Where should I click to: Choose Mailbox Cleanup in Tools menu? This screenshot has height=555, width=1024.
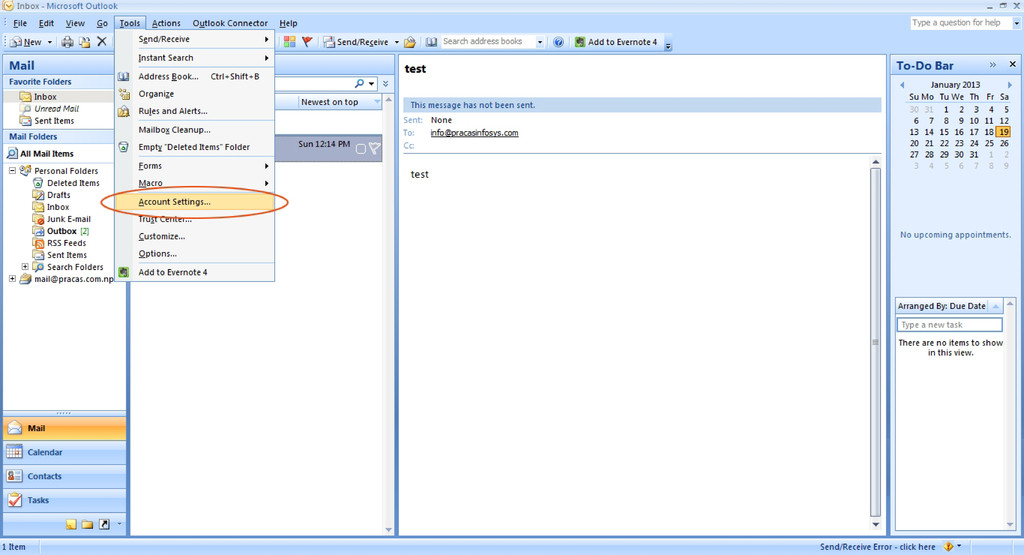pyautogui.click(x=195, y=129)
